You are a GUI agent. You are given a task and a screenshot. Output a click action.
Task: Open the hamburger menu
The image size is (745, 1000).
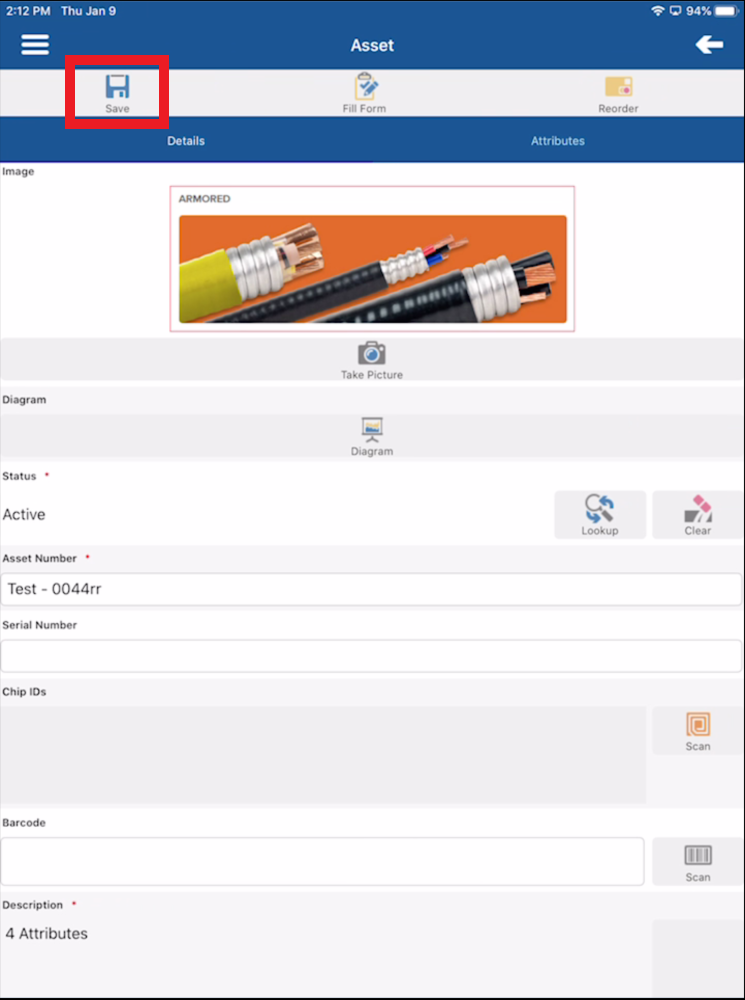pyautogui.click(x=35, y=45)
